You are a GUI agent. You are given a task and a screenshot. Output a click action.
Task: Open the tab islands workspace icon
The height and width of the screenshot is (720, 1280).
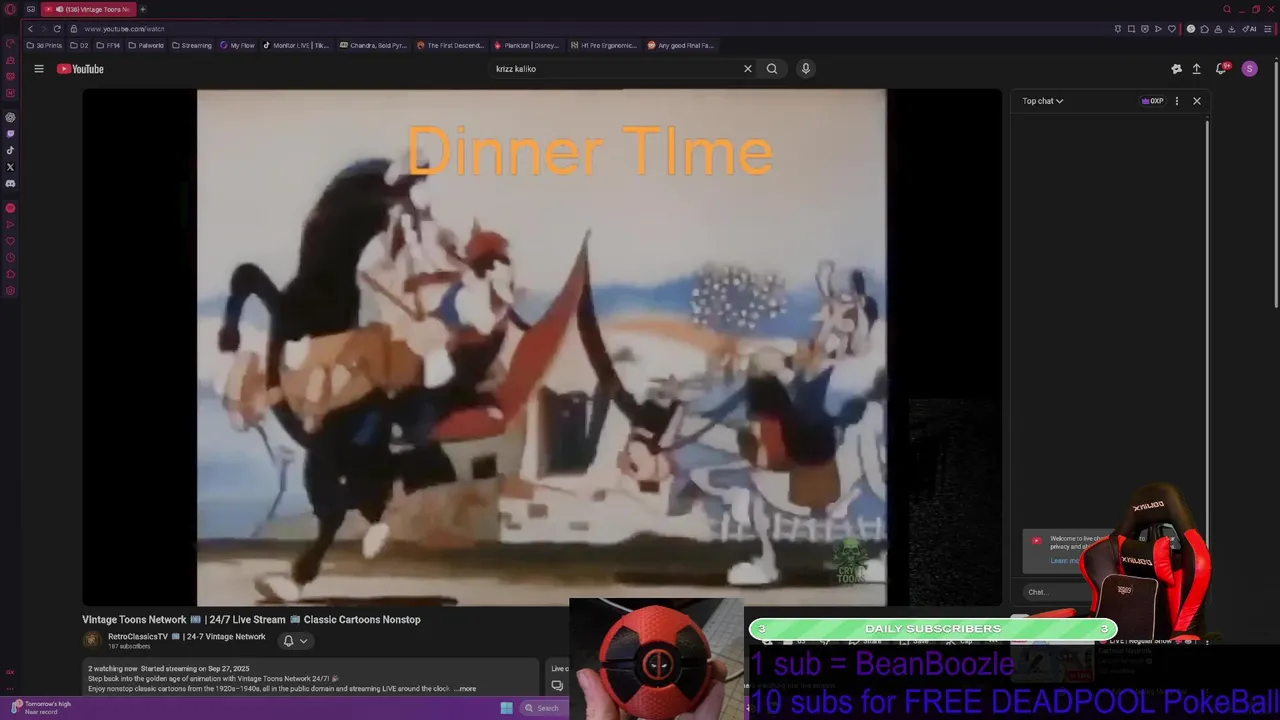(x=31, y=9)
